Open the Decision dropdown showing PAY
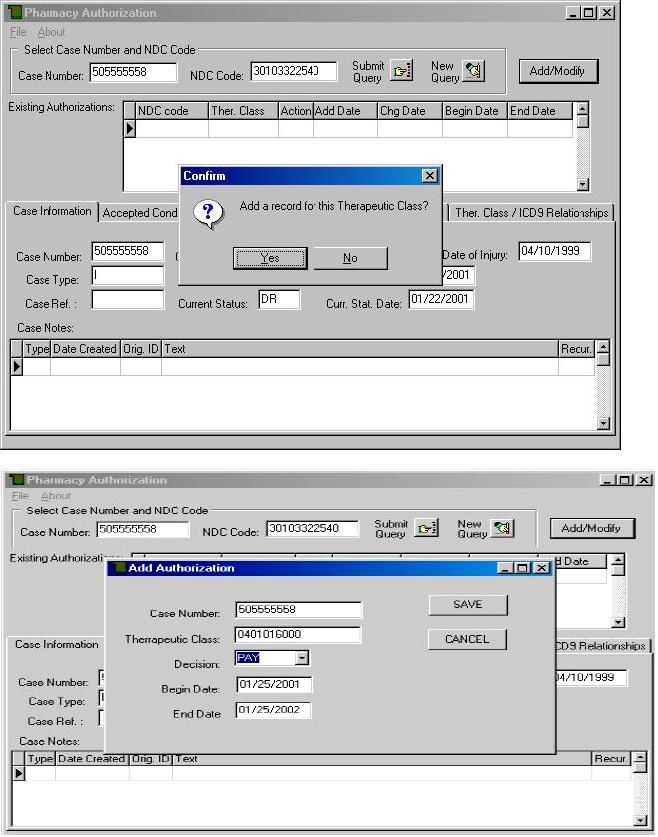The width and height of the screenshot is (658, 837). click(x=302, y=658)
